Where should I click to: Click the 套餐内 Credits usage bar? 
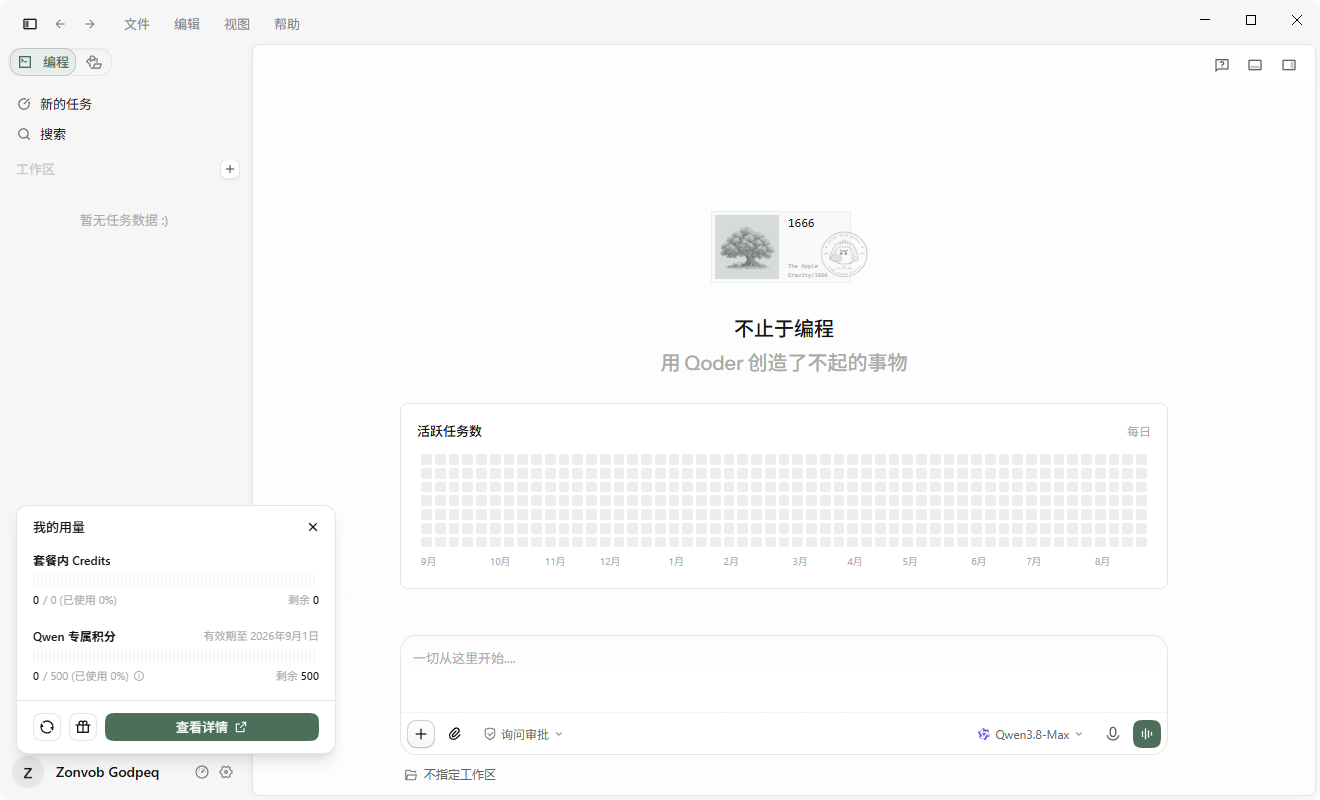click(x=174, y=580)
